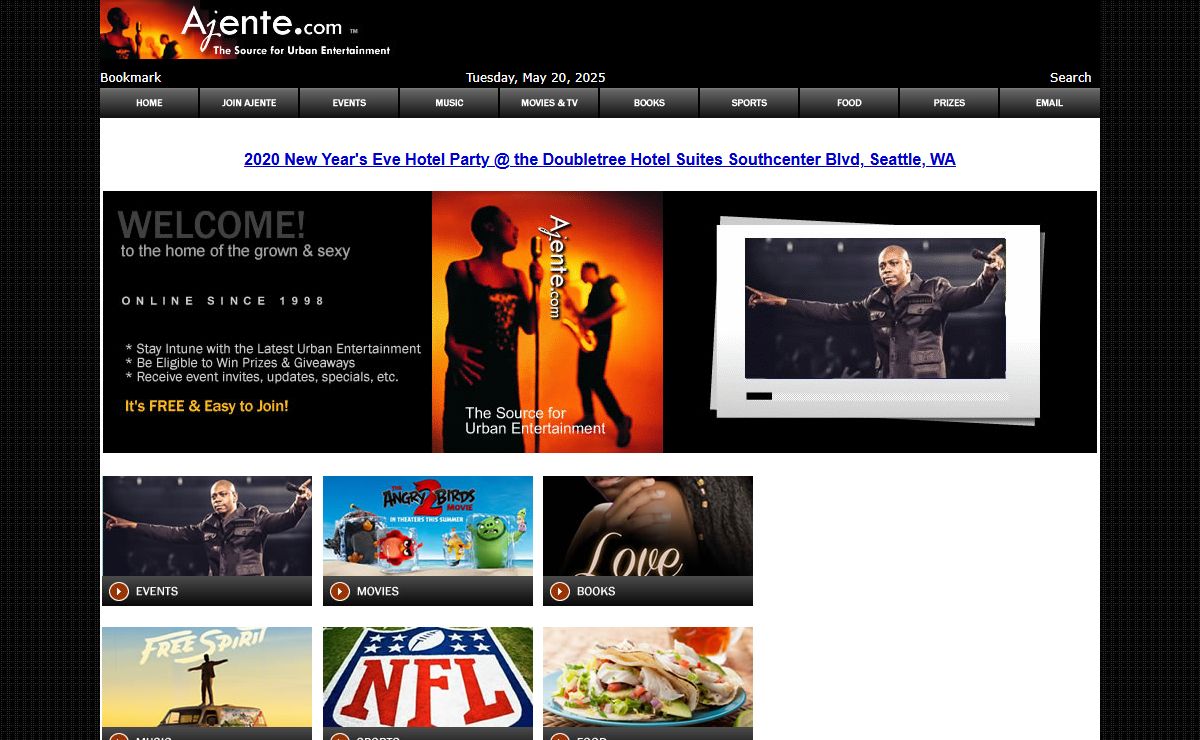This screenshot has width=1200, height=740.
Task: Click the slideshow progress bar under the photo
Action: point(877,396)
